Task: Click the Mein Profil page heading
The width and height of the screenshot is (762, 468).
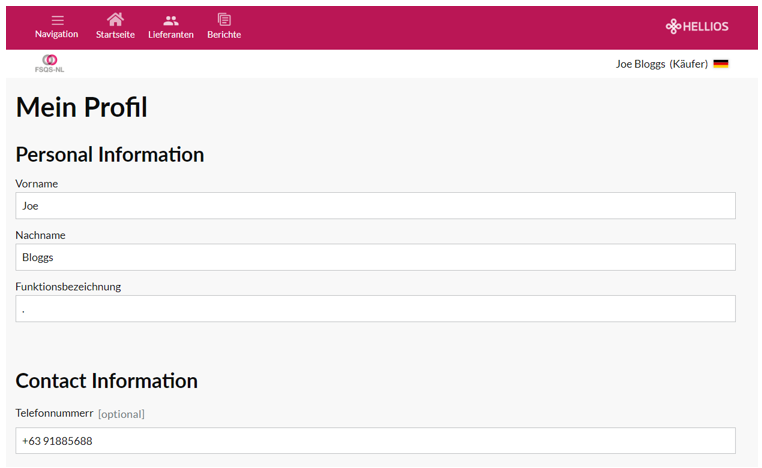Action: [82, 107]
